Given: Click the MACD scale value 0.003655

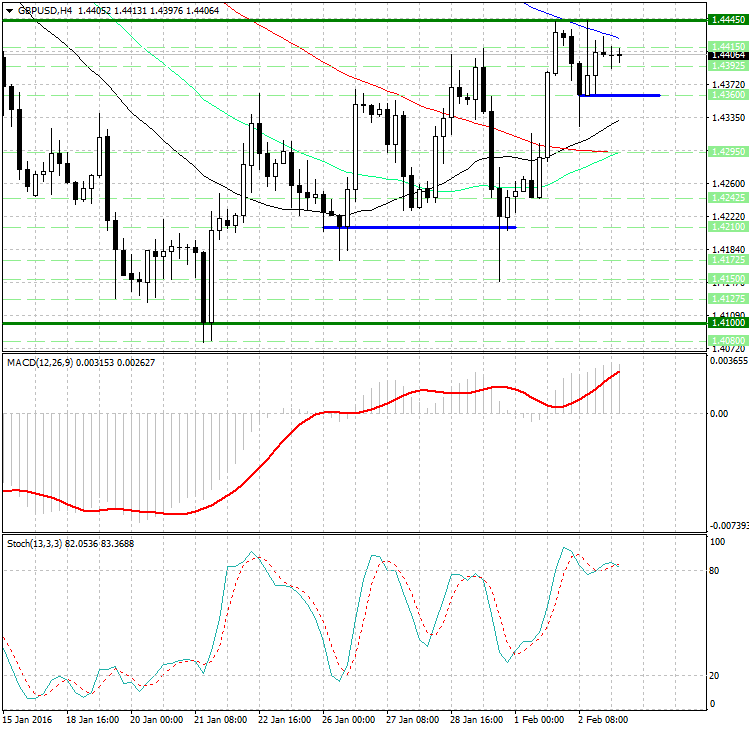Looking at the screenshot, I should coord(729,361).
